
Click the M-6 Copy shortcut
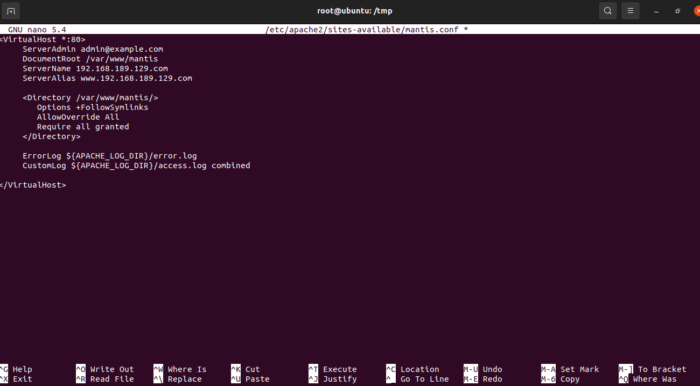[x=560, y=379]
